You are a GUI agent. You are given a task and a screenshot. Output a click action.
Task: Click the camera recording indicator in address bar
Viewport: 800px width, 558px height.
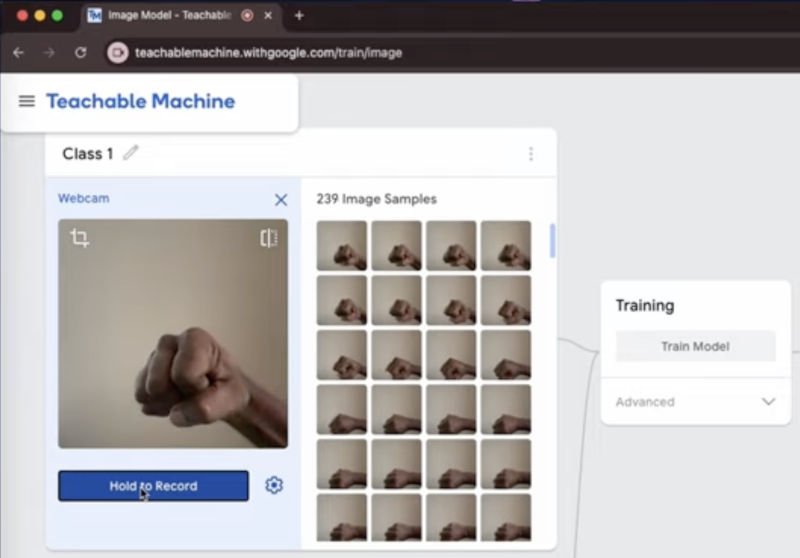[118, 52]
